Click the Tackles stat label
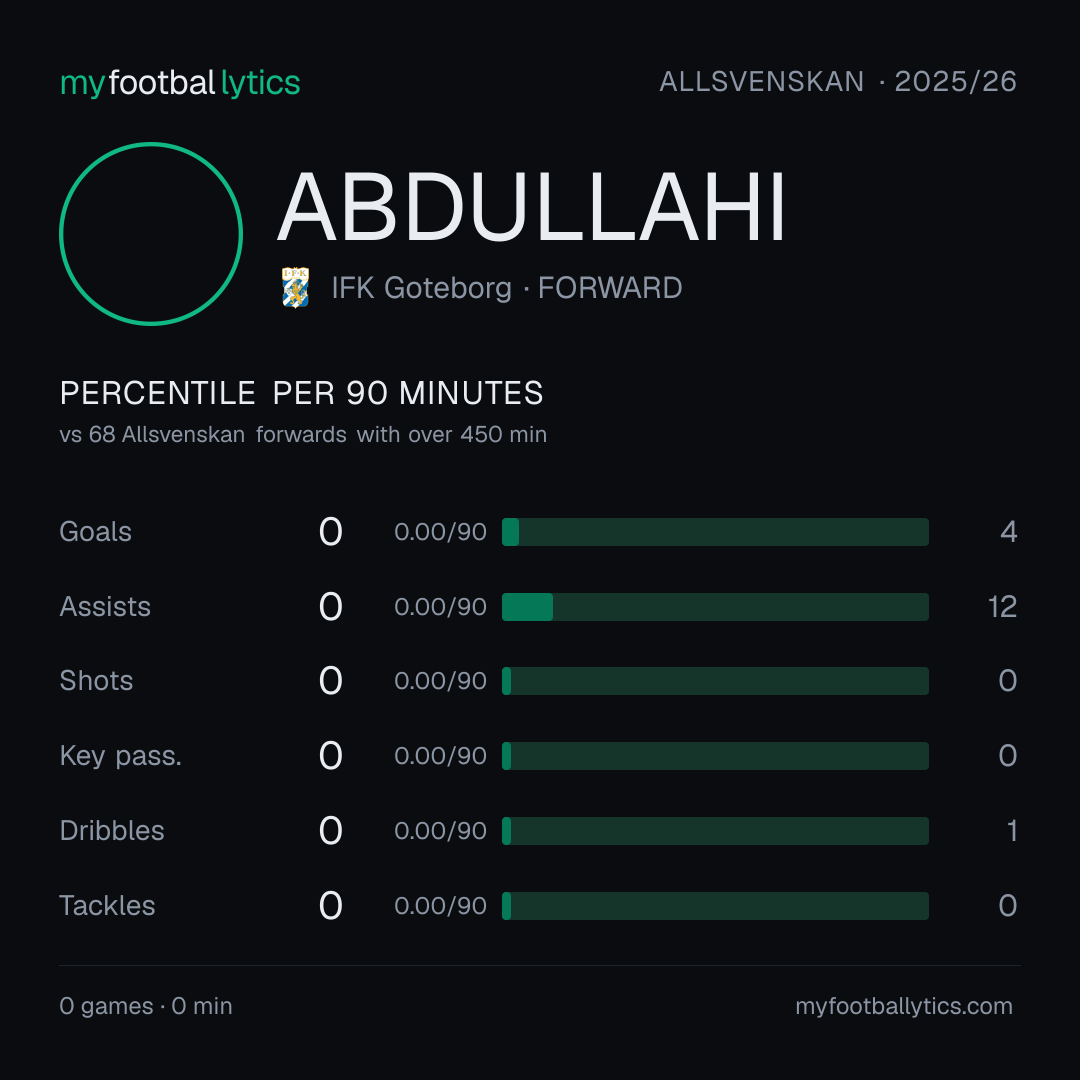This screenshot has height=1080, width=1080. click(107, 906)
